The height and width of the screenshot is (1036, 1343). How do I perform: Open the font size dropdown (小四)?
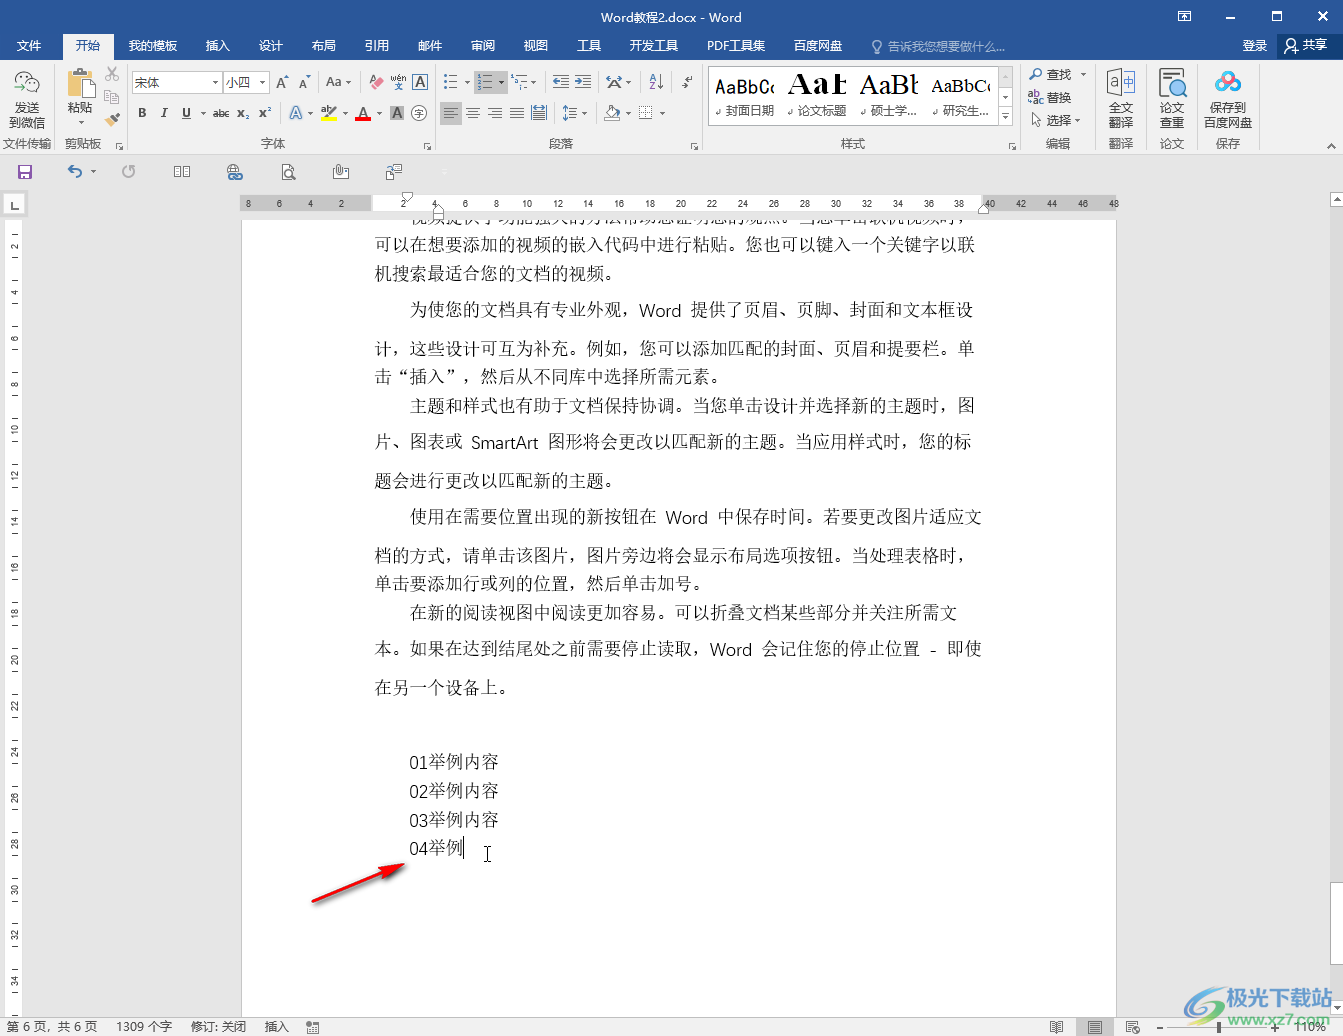(x=262, y=83)
